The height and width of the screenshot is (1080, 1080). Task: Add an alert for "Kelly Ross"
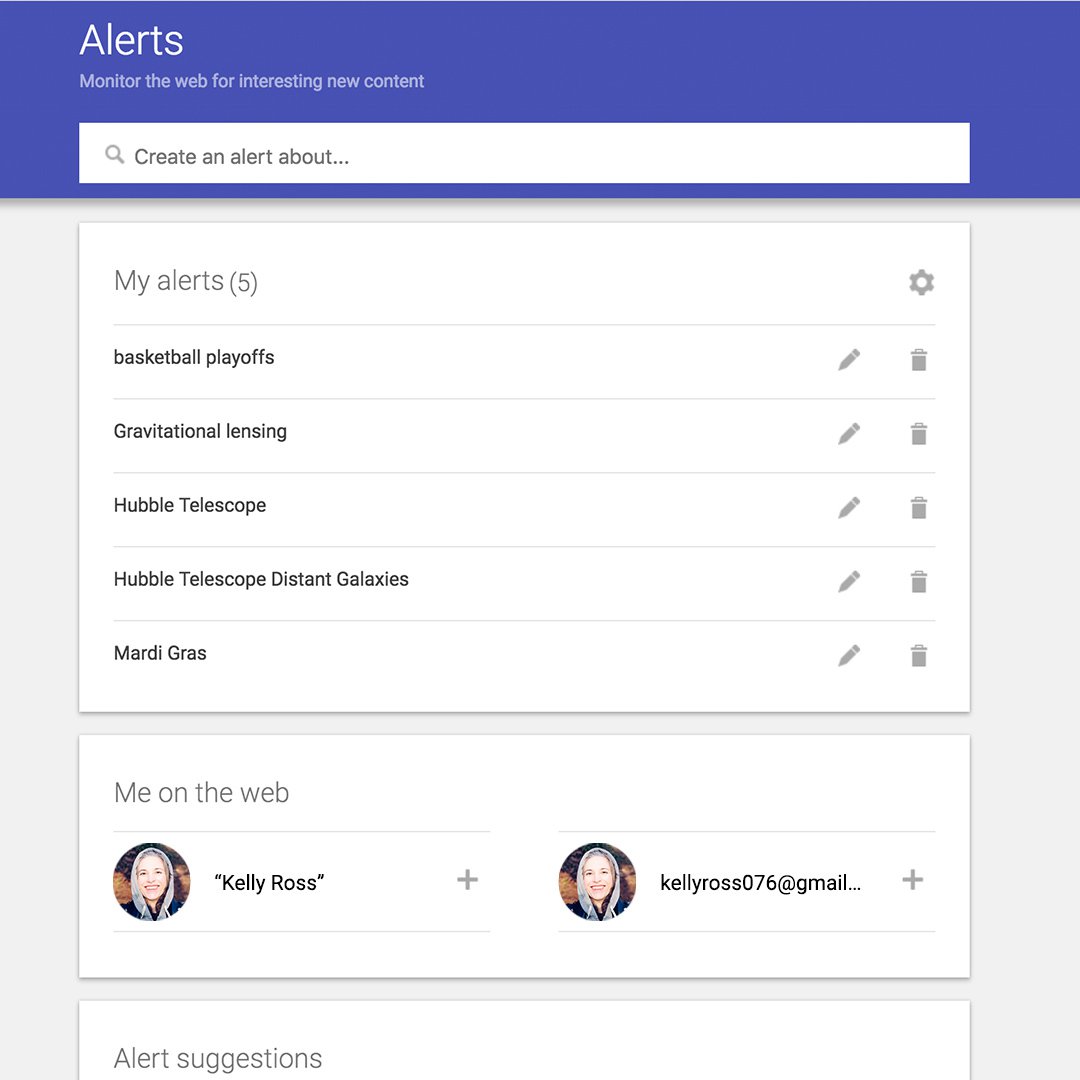coord(466,880)
